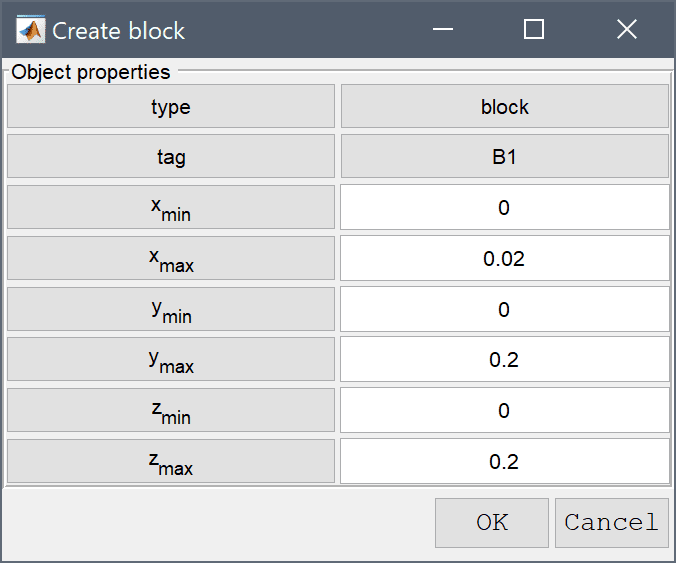Edit the xmax field showing 0.02
Screen dimensions: 676x563
click(x=504, y=258)
